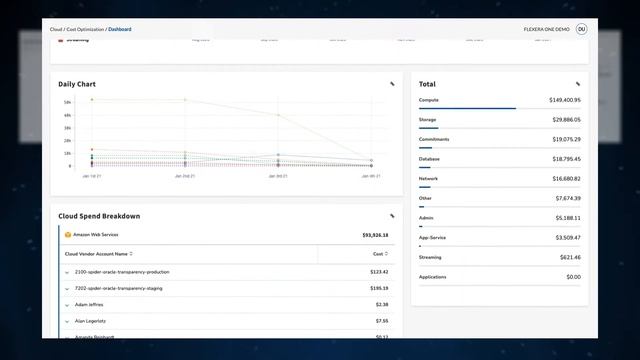Click the $16,680.82 Network amount

click(x=567, y=179)
